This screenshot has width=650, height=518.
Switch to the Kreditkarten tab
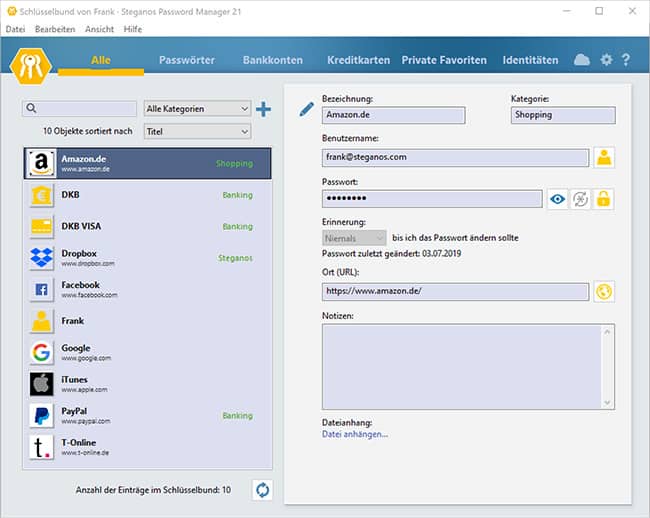pyautogui.click(x=359, y=60)
